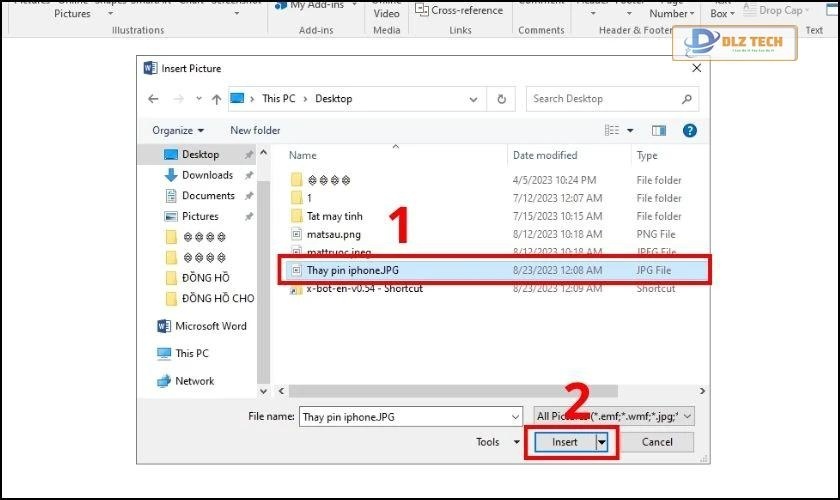Expand the file type filter dropdown
This screenshot has width=840, height=500.
tap(614, 416)
